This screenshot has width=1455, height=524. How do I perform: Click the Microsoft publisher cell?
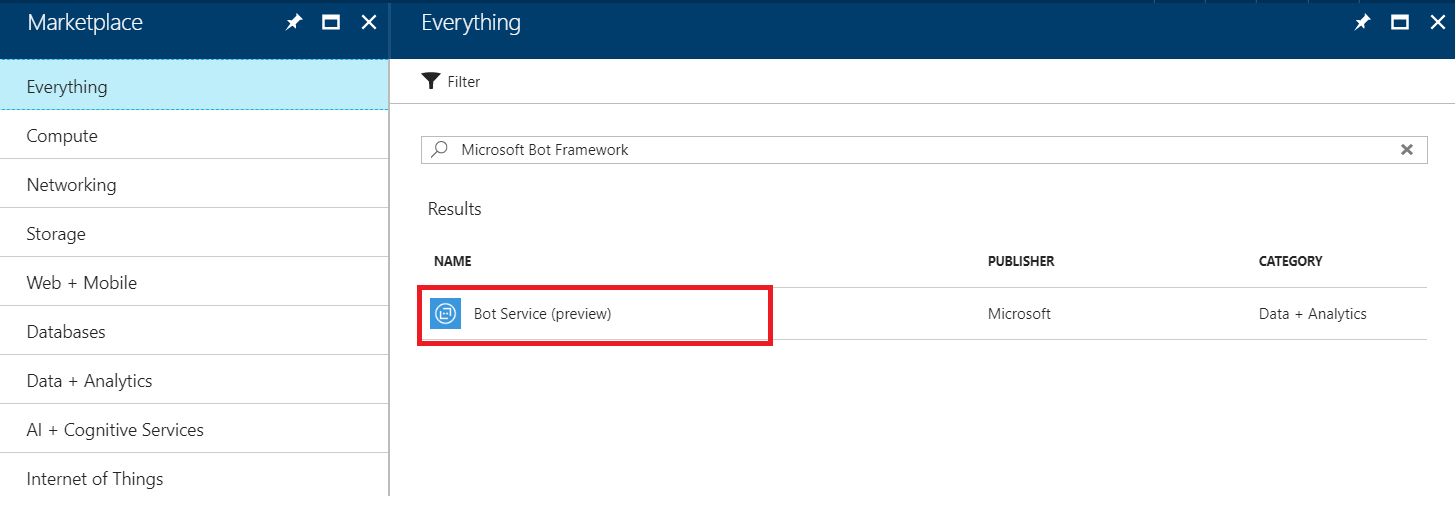[1019, 314]
